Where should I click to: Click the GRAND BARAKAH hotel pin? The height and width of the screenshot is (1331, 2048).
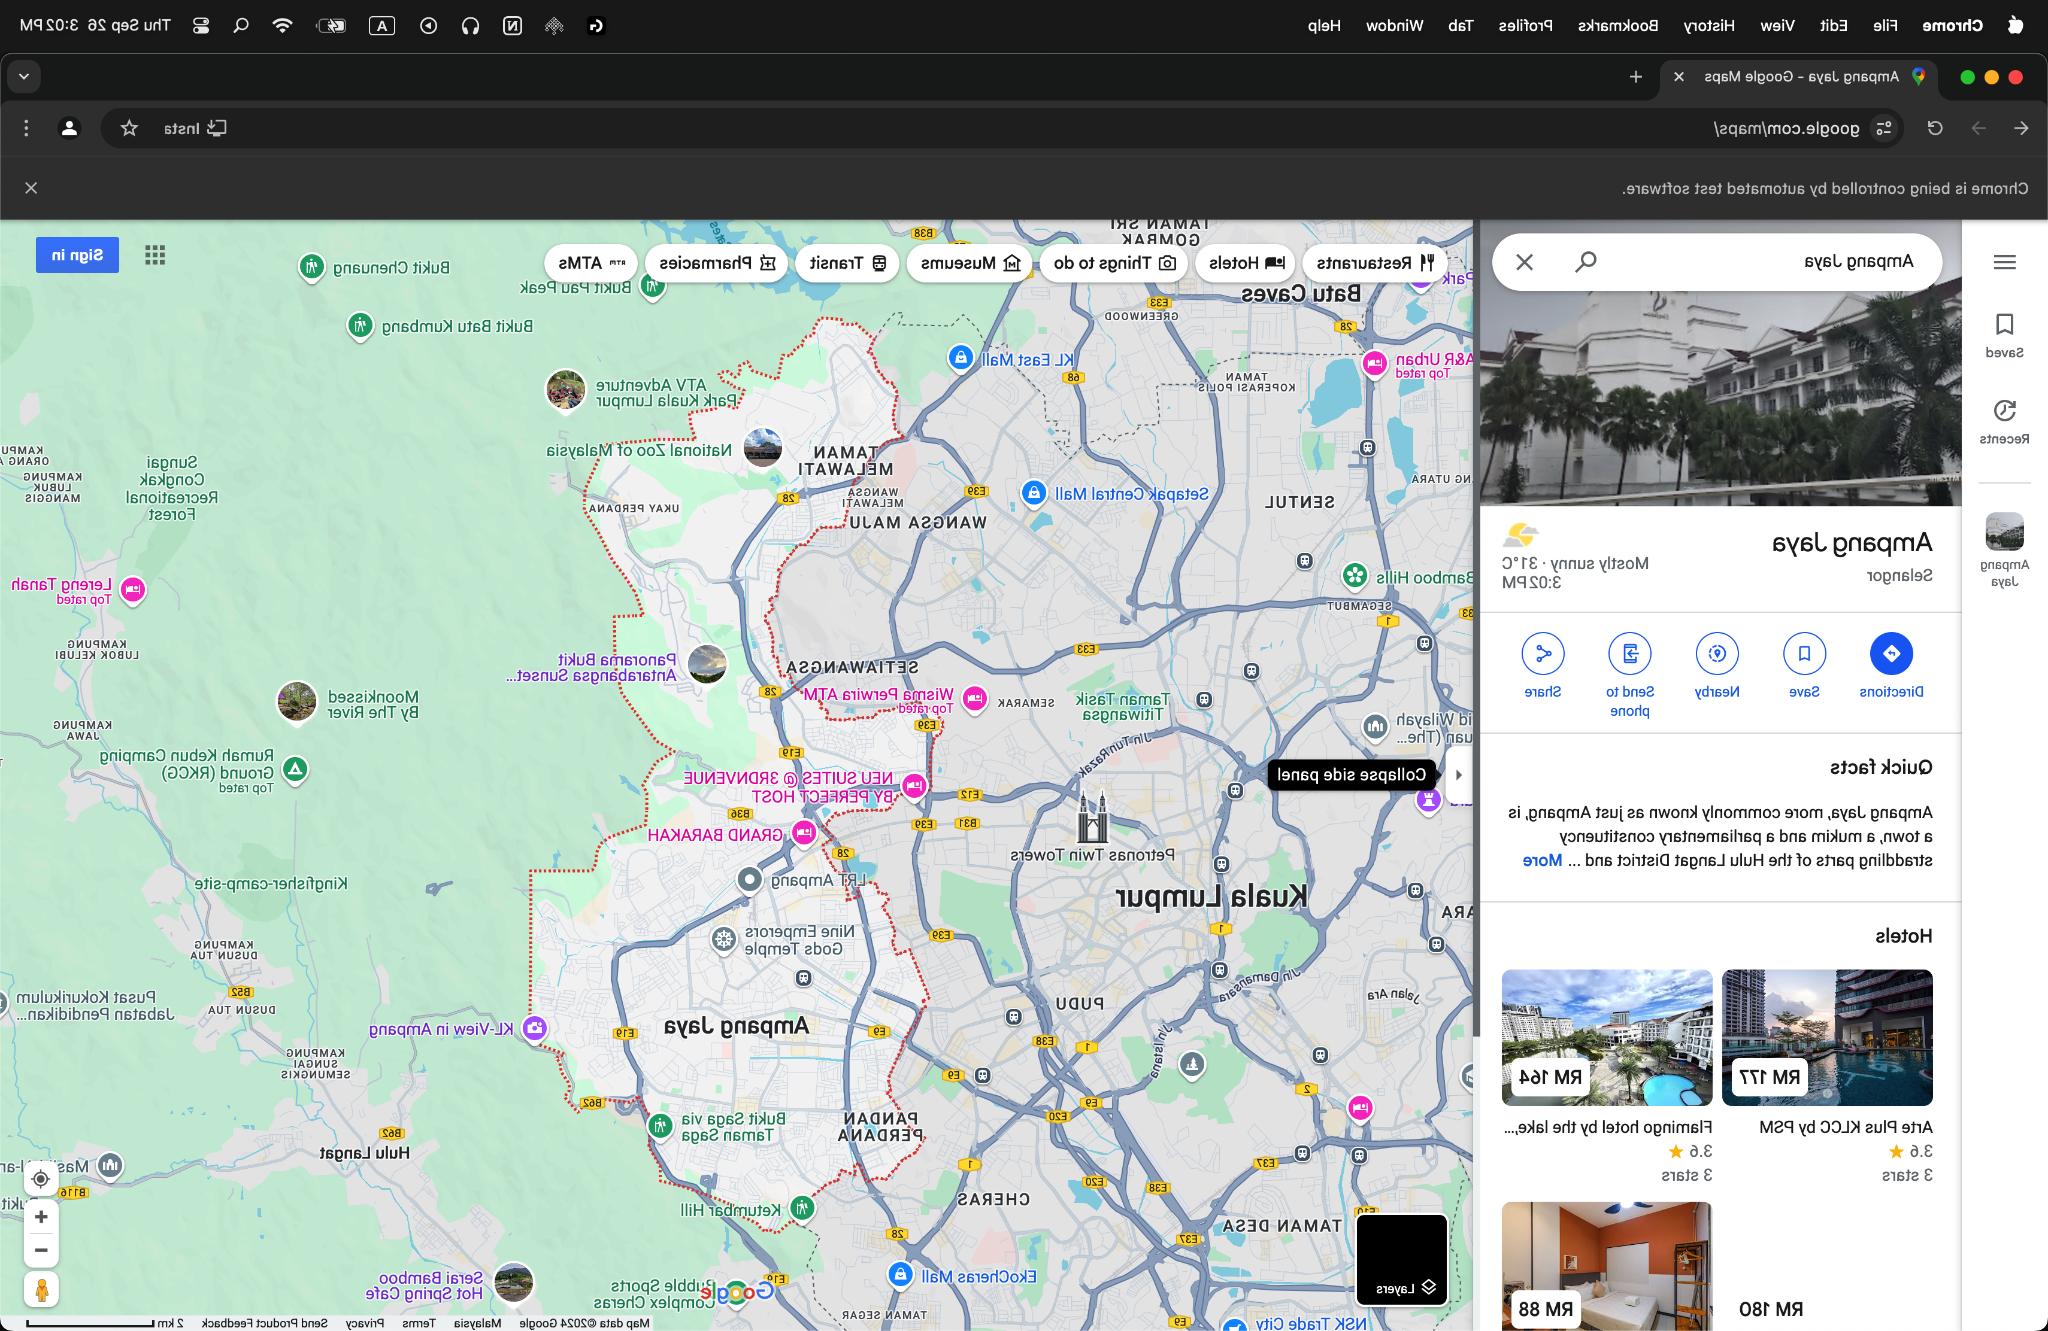(x=804, y=832)
